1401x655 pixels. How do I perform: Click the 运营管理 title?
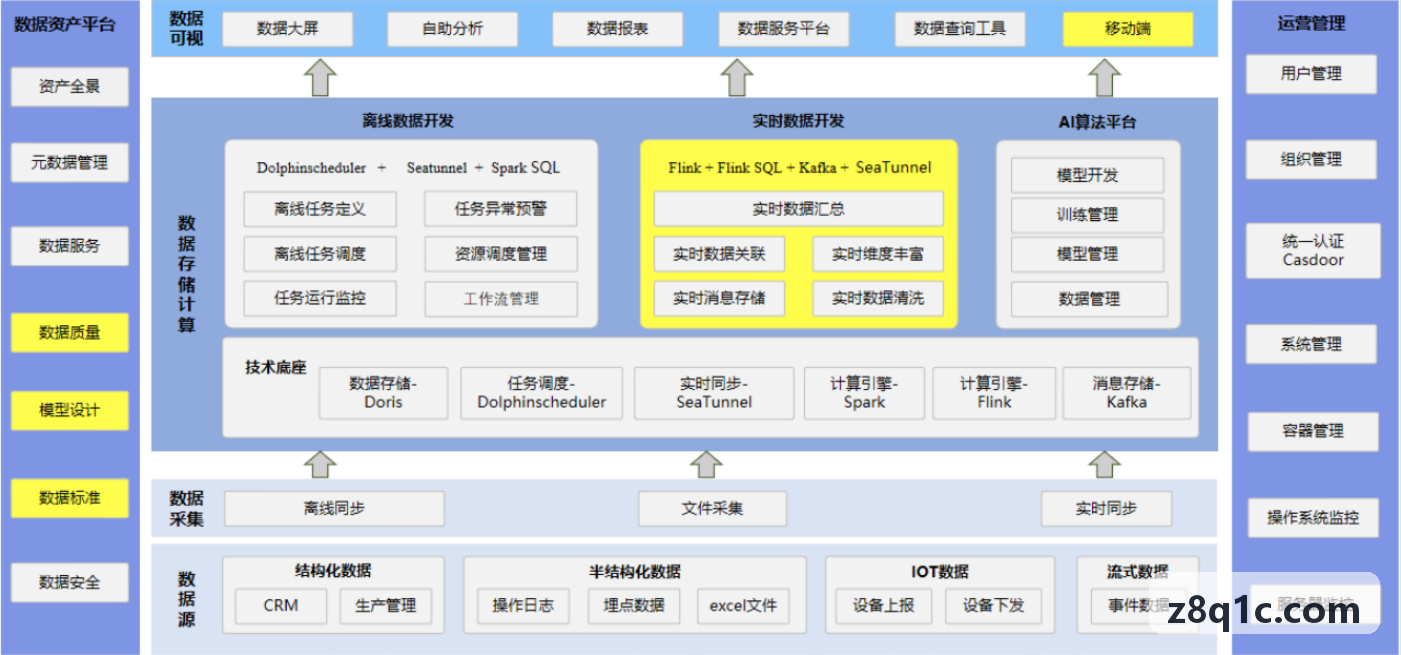[1312, 23]
